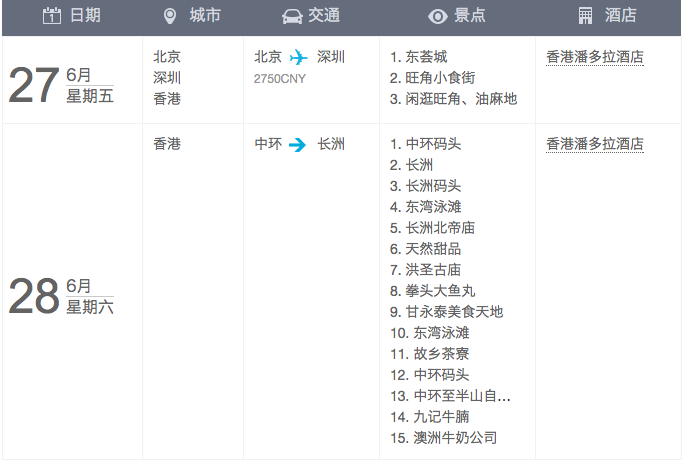Image resolution: width=682 pixels, height=460 pixels.
Task: Open 香港潘多拉酒店 link in June 28 row
Action: [x=595, y=144]
